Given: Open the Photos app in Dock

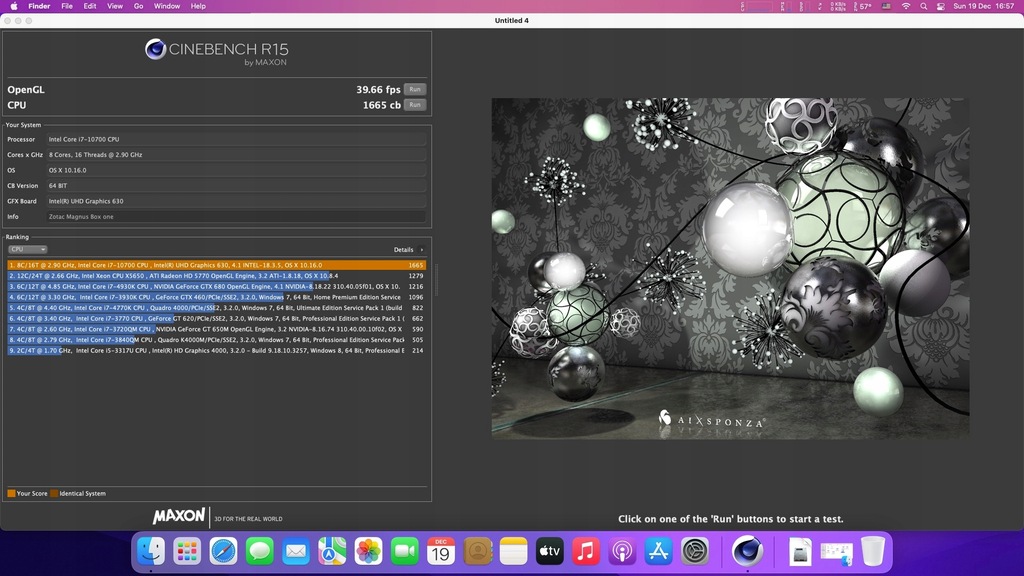Looking at the screenshot, I should click(368, 551).
